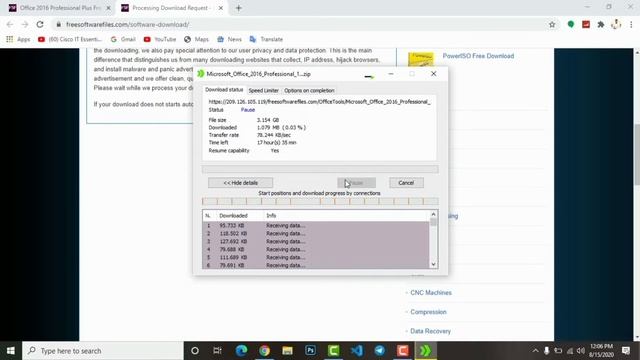Click the greyed Pause button in dialog

coord(356,183)
